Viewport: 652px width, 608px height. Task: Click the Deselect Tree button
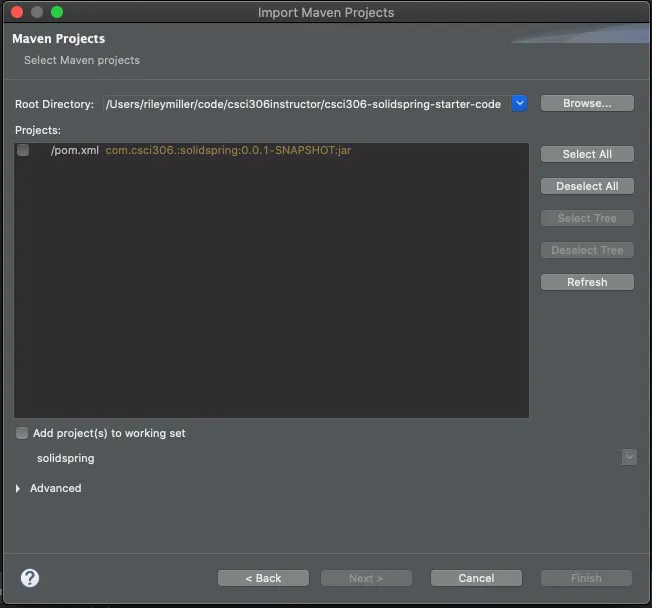pos(587,250)
